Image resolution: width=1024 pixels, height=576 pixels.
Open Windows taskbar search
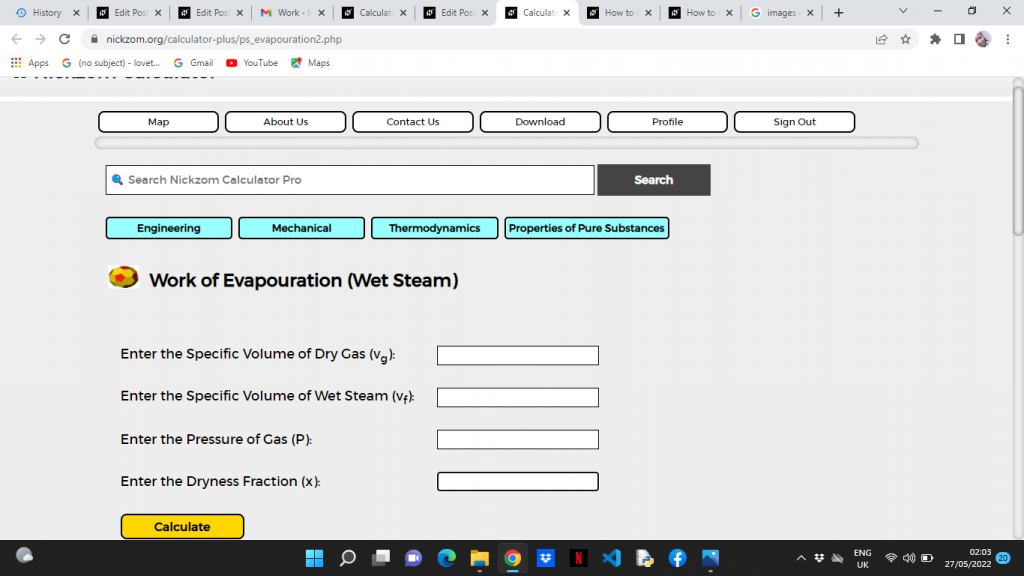click(x=347, y=558)
